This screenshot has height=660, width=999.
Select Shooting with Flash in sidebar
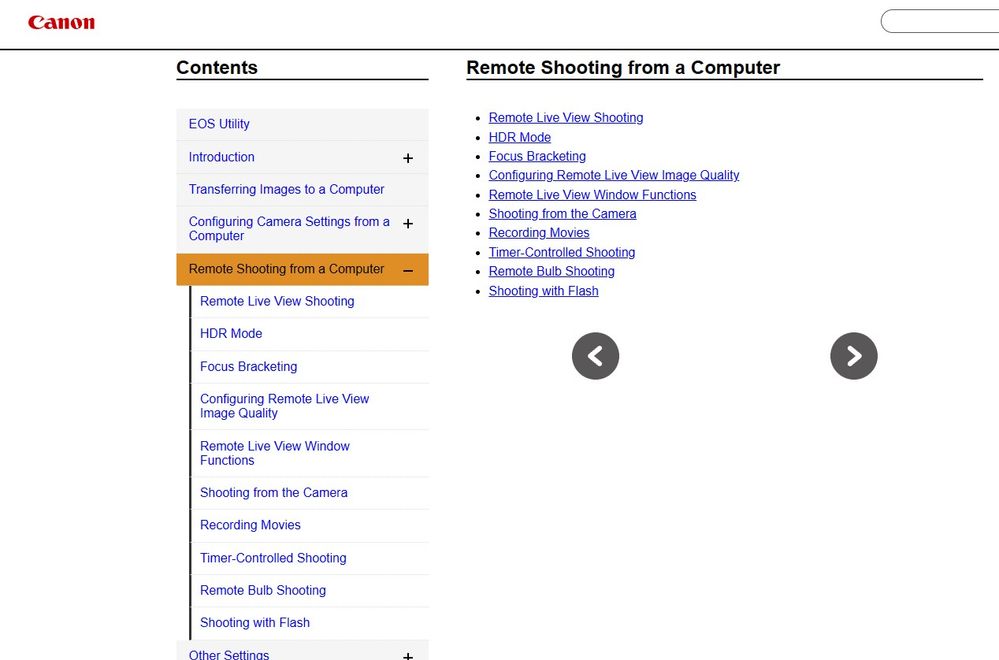[255, 622]
